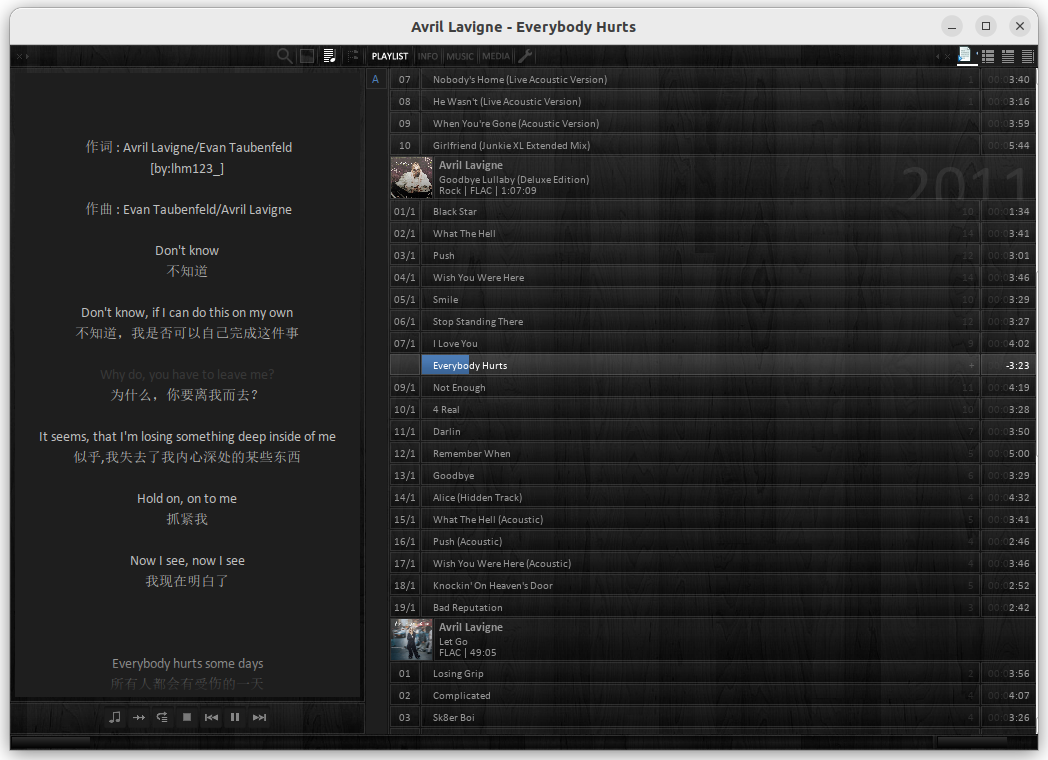Select the 'Push' track row 03/1
Viewport: 1048px width, 760px height.
coord(712,255)
